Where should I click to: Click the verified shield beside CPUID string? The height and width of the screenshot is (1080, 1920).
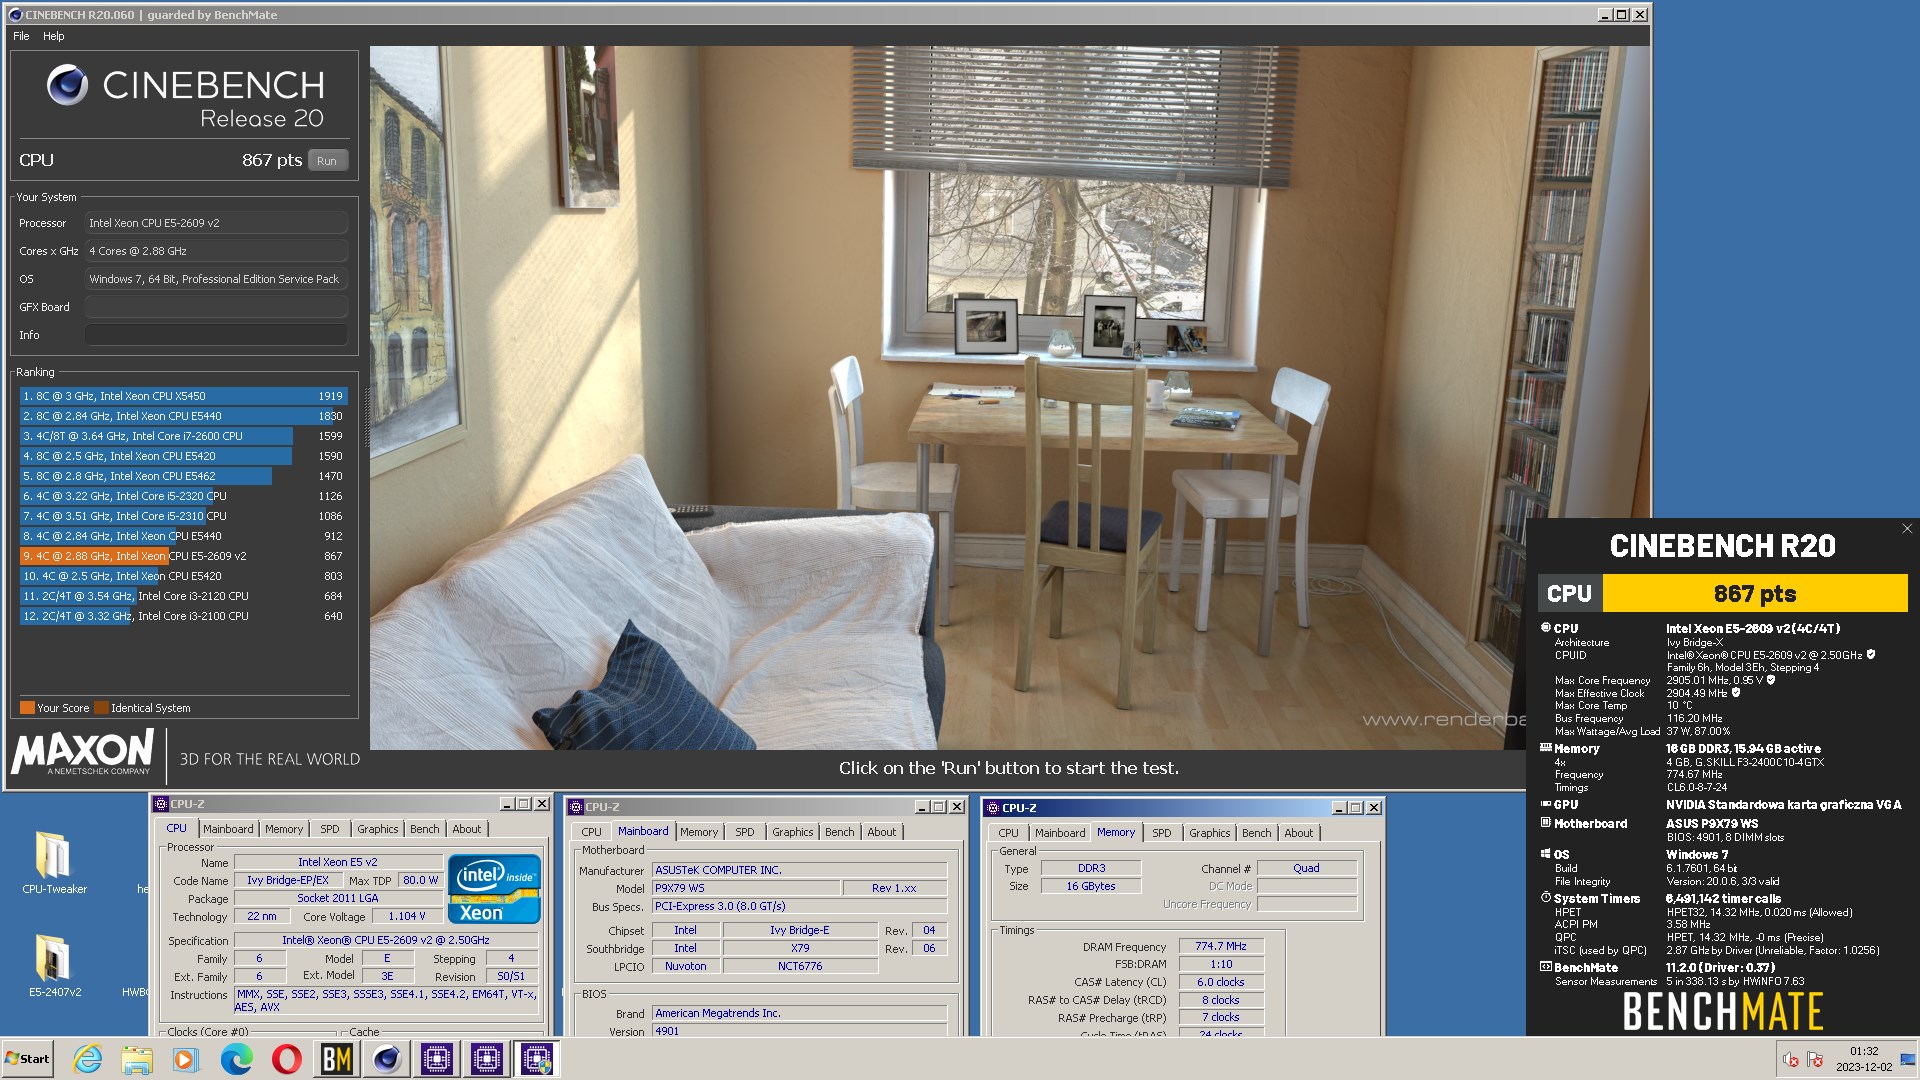(1870, 655)
